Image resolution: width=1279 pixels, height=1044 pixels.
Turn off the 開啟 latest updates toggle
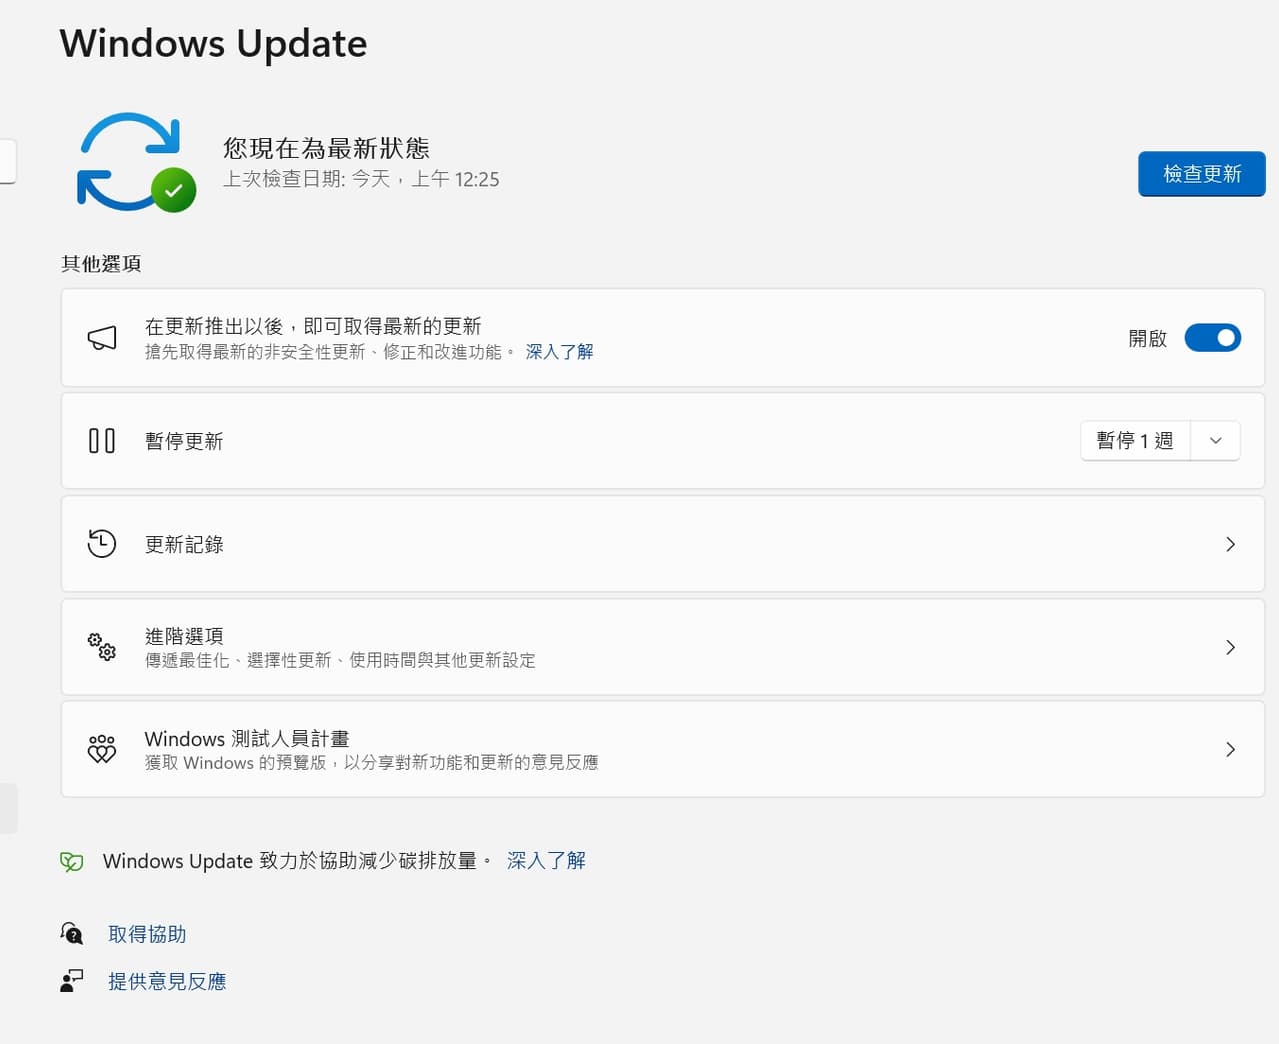click(1212, 338)
